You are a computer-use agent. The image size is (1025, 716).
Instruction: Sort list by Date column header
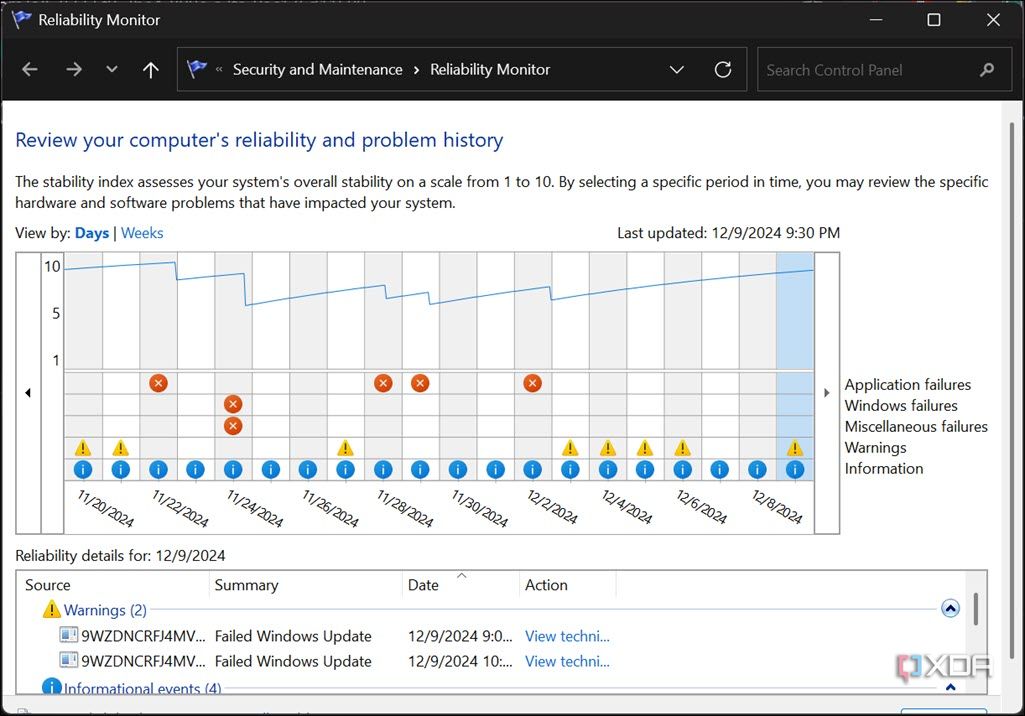point(461,585)
